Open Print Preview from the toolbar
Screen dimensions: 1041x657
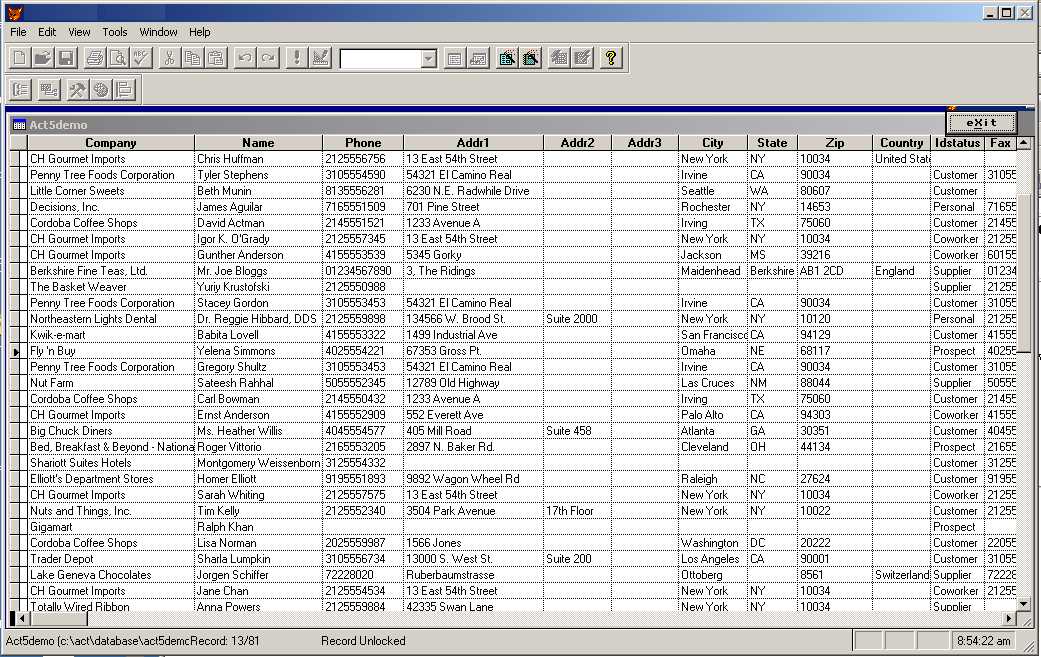[118, 58]
